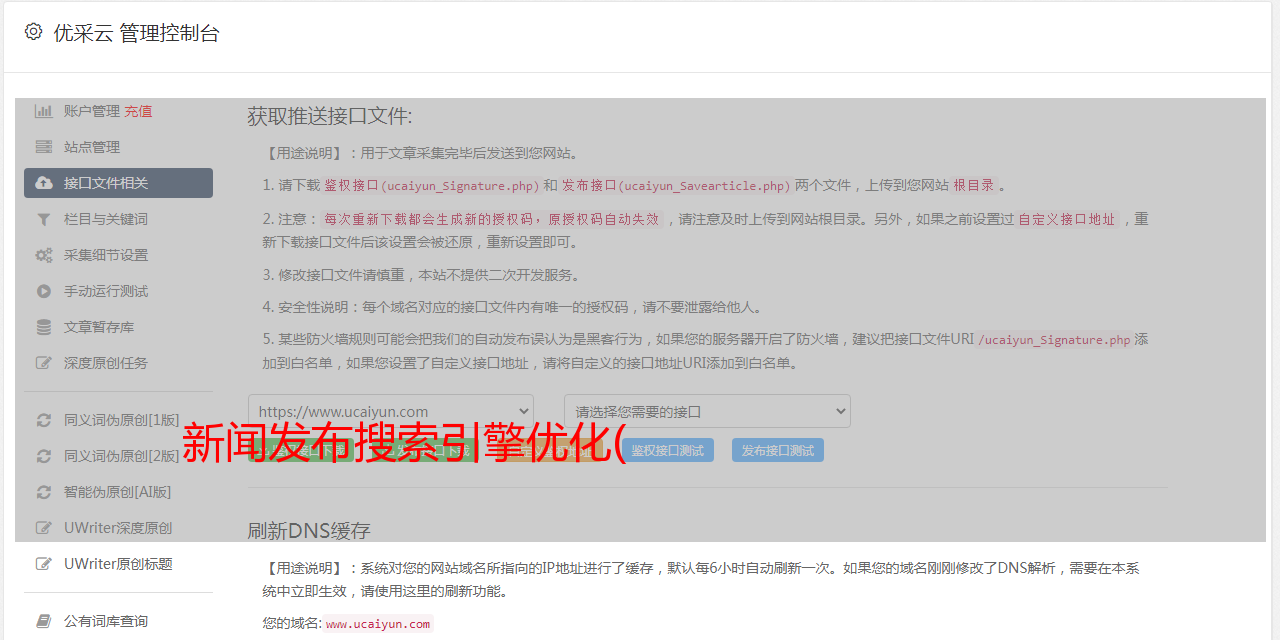Screen dimensions: 1280x640
Task: Click the edit icon for UWriter深度原创
Action: tap(44, 528)
